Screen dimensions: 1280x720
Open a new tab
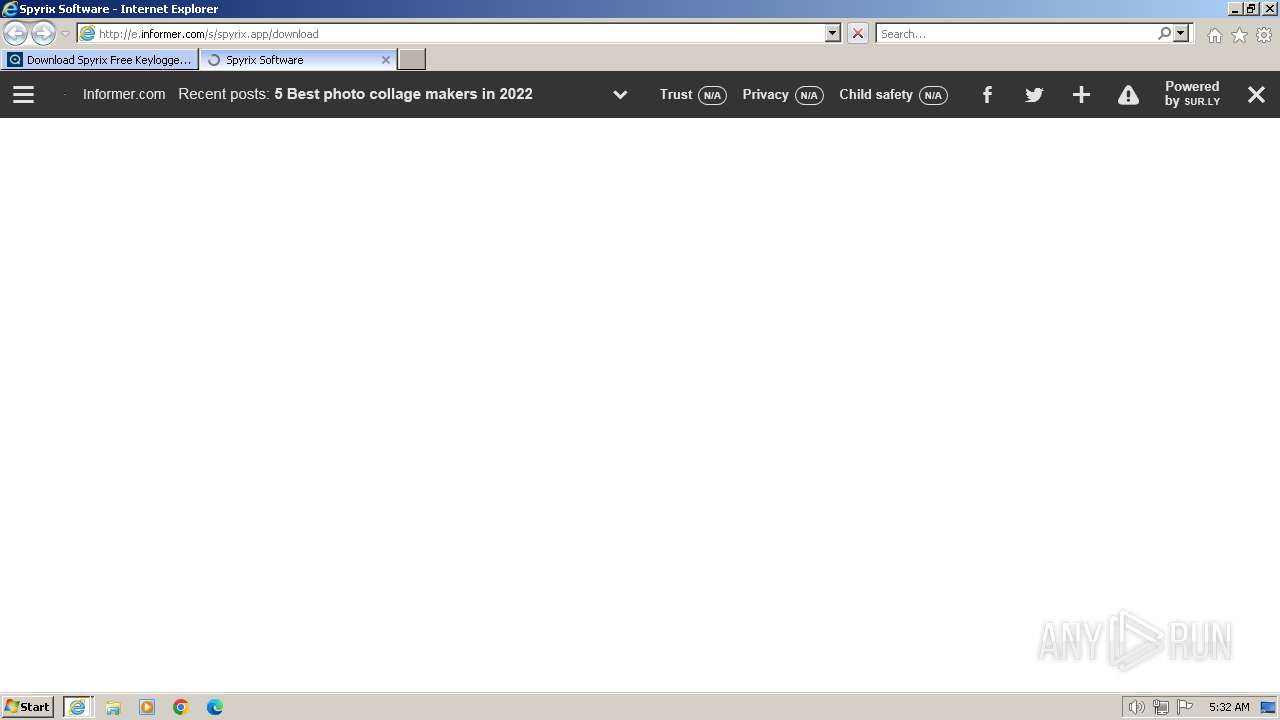412,60
